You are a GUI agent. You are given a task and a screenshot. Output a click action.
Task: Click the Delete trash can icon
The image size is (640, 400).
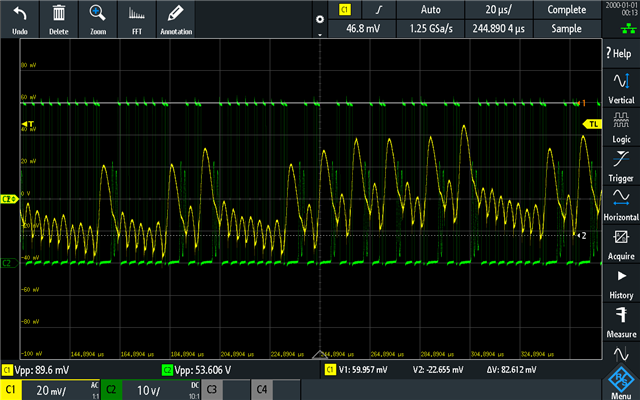[x=58, y=14]
